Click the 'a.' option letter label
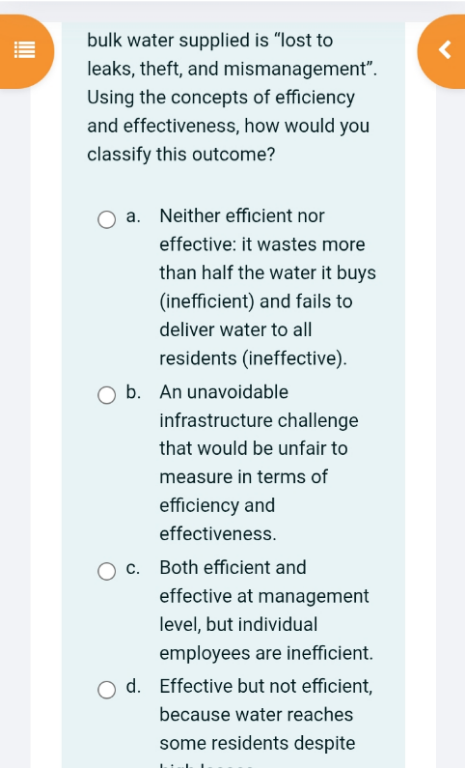Screen dimensions: 465x768 133,216
